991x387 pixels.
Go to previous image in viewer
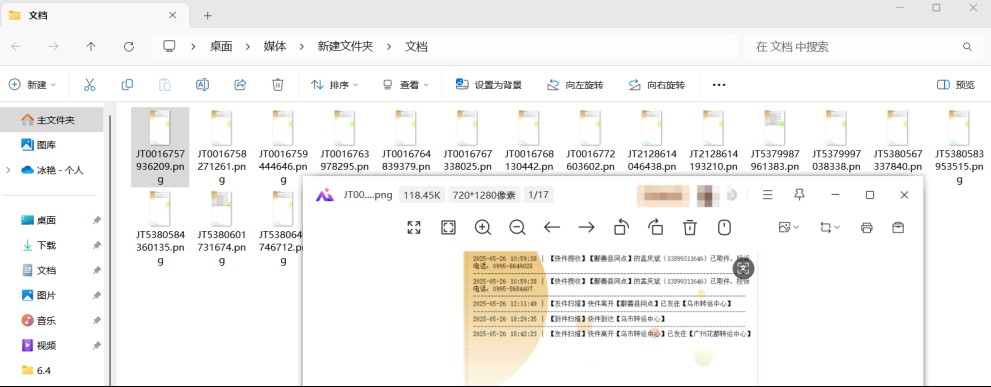point(552,228)
